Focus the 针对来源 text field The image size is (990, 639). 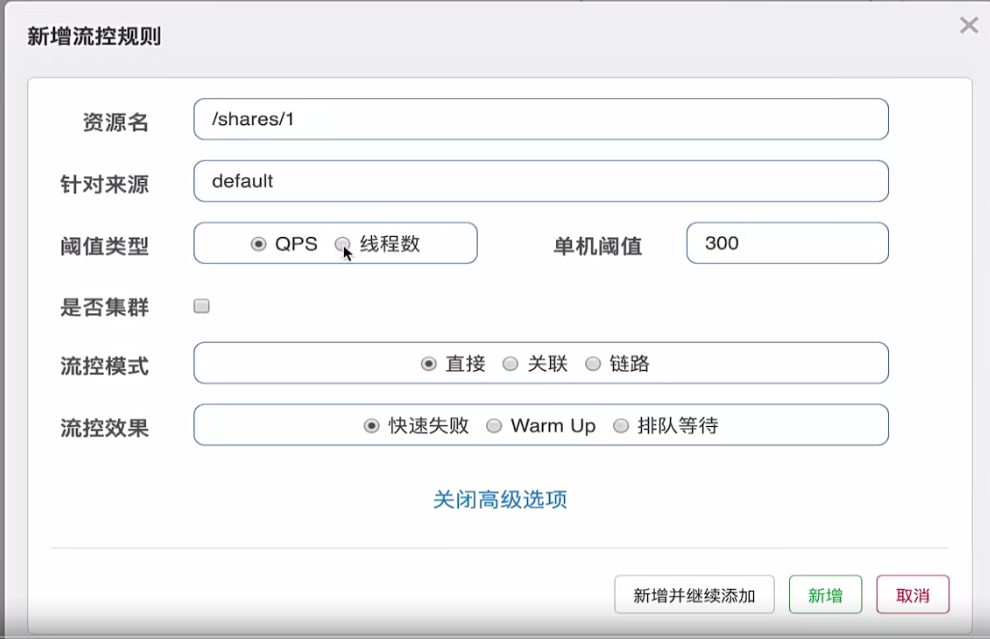tap(540, 181)
